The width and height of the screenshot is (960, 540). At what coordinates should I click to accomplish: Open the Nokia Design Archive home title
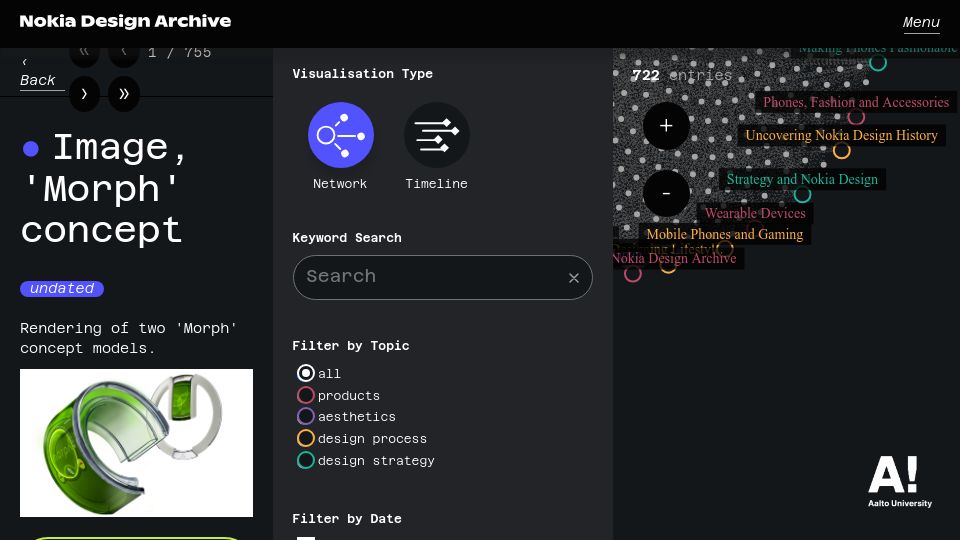[126, 21]
